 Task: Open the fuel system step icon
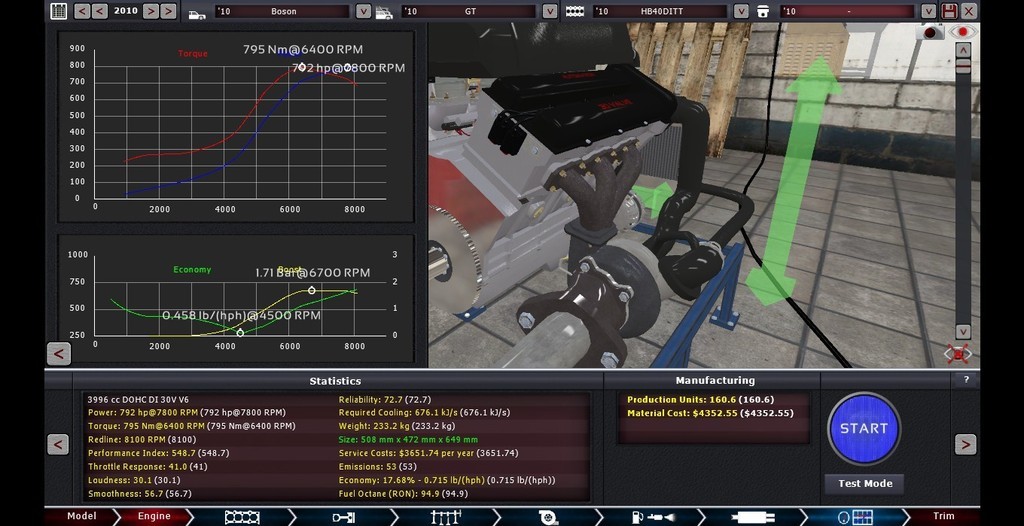coord(646,517)
